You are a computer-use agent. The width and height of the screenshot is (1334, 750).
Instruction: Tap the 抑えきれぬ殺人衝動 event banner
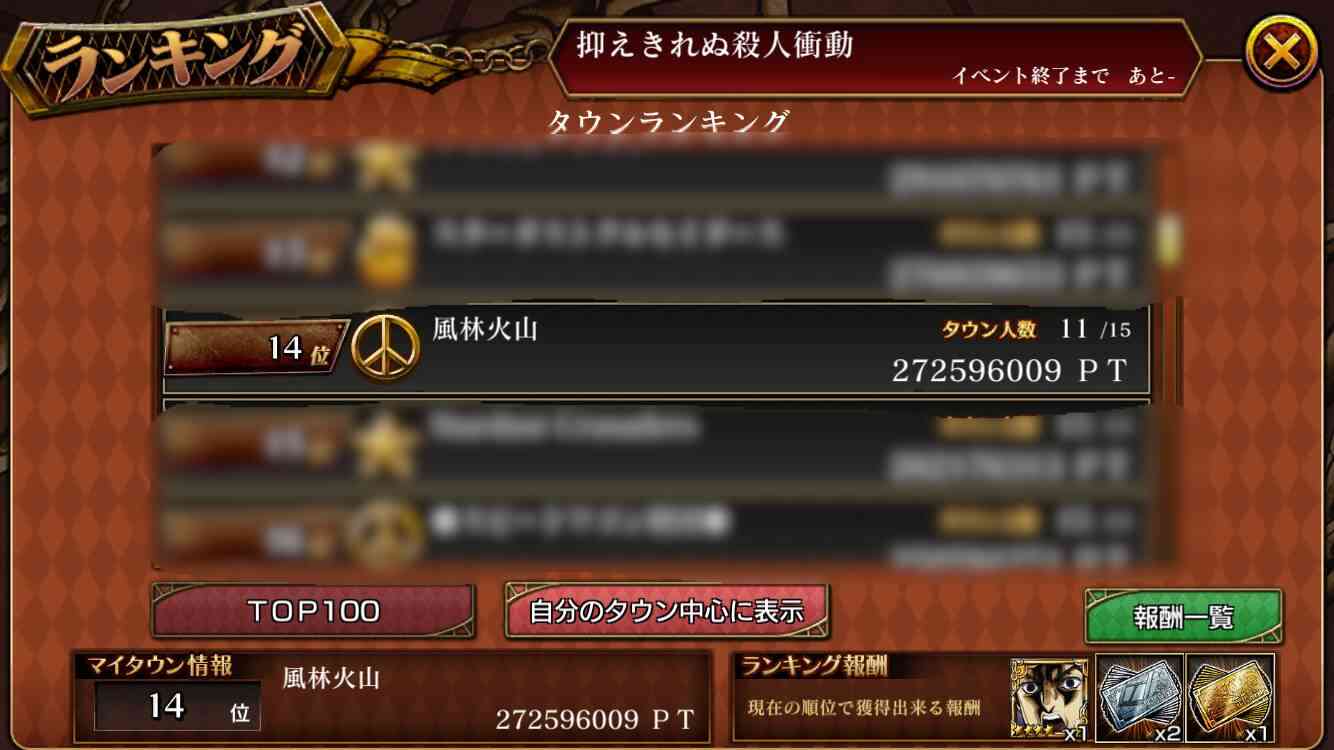pos(874,58)
